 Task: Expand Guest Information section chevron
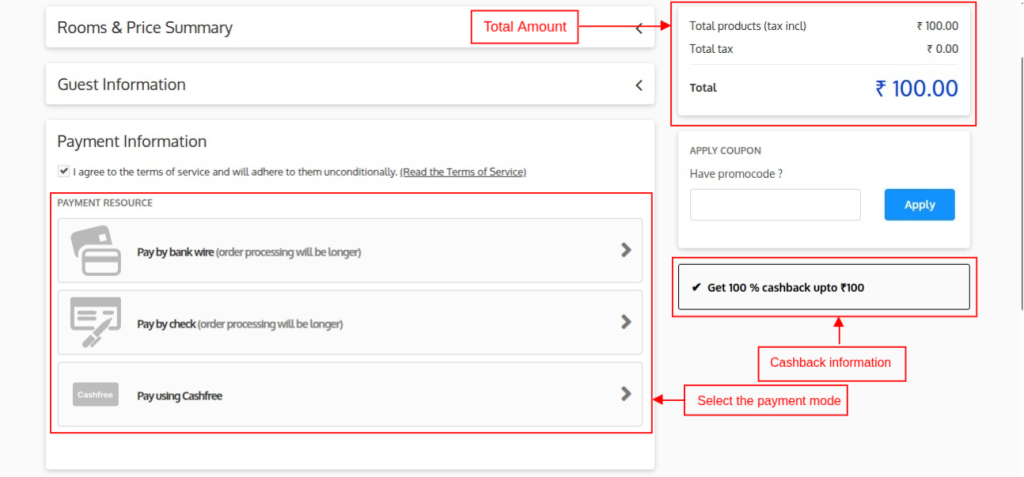(x=639, y=85)
